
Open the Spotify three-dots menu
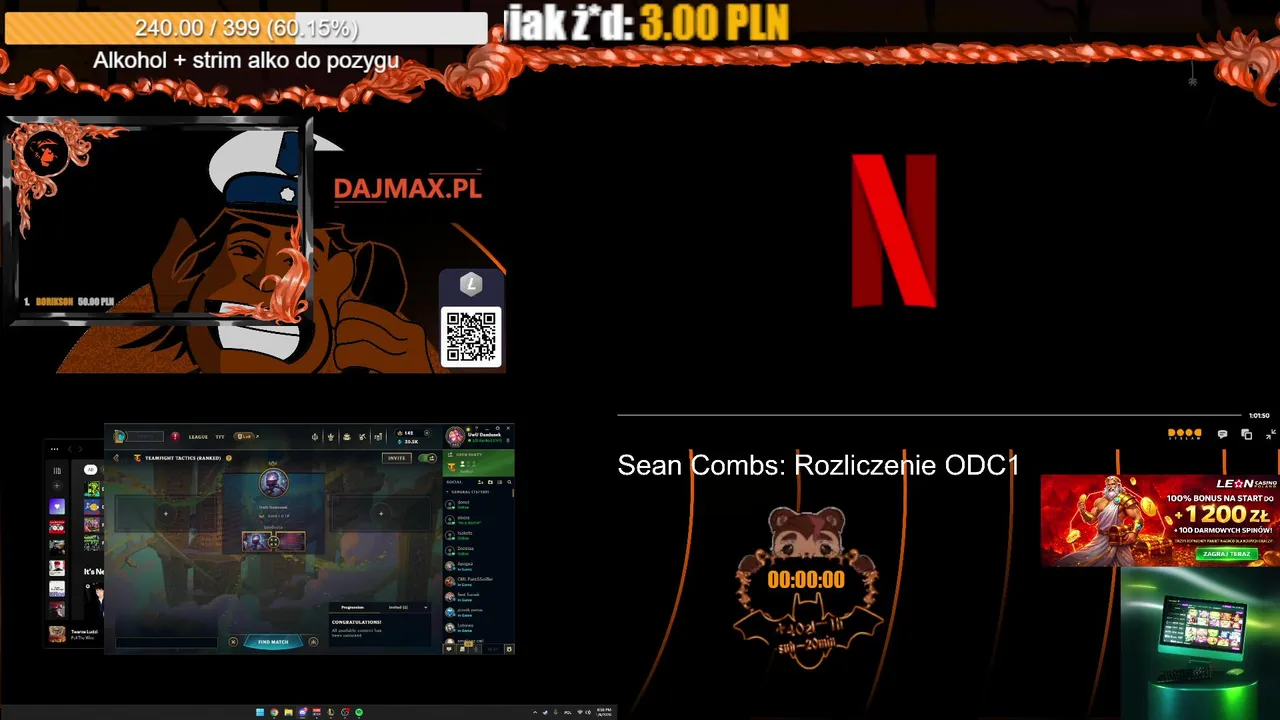pyautogui.click(x=54, y=449)
